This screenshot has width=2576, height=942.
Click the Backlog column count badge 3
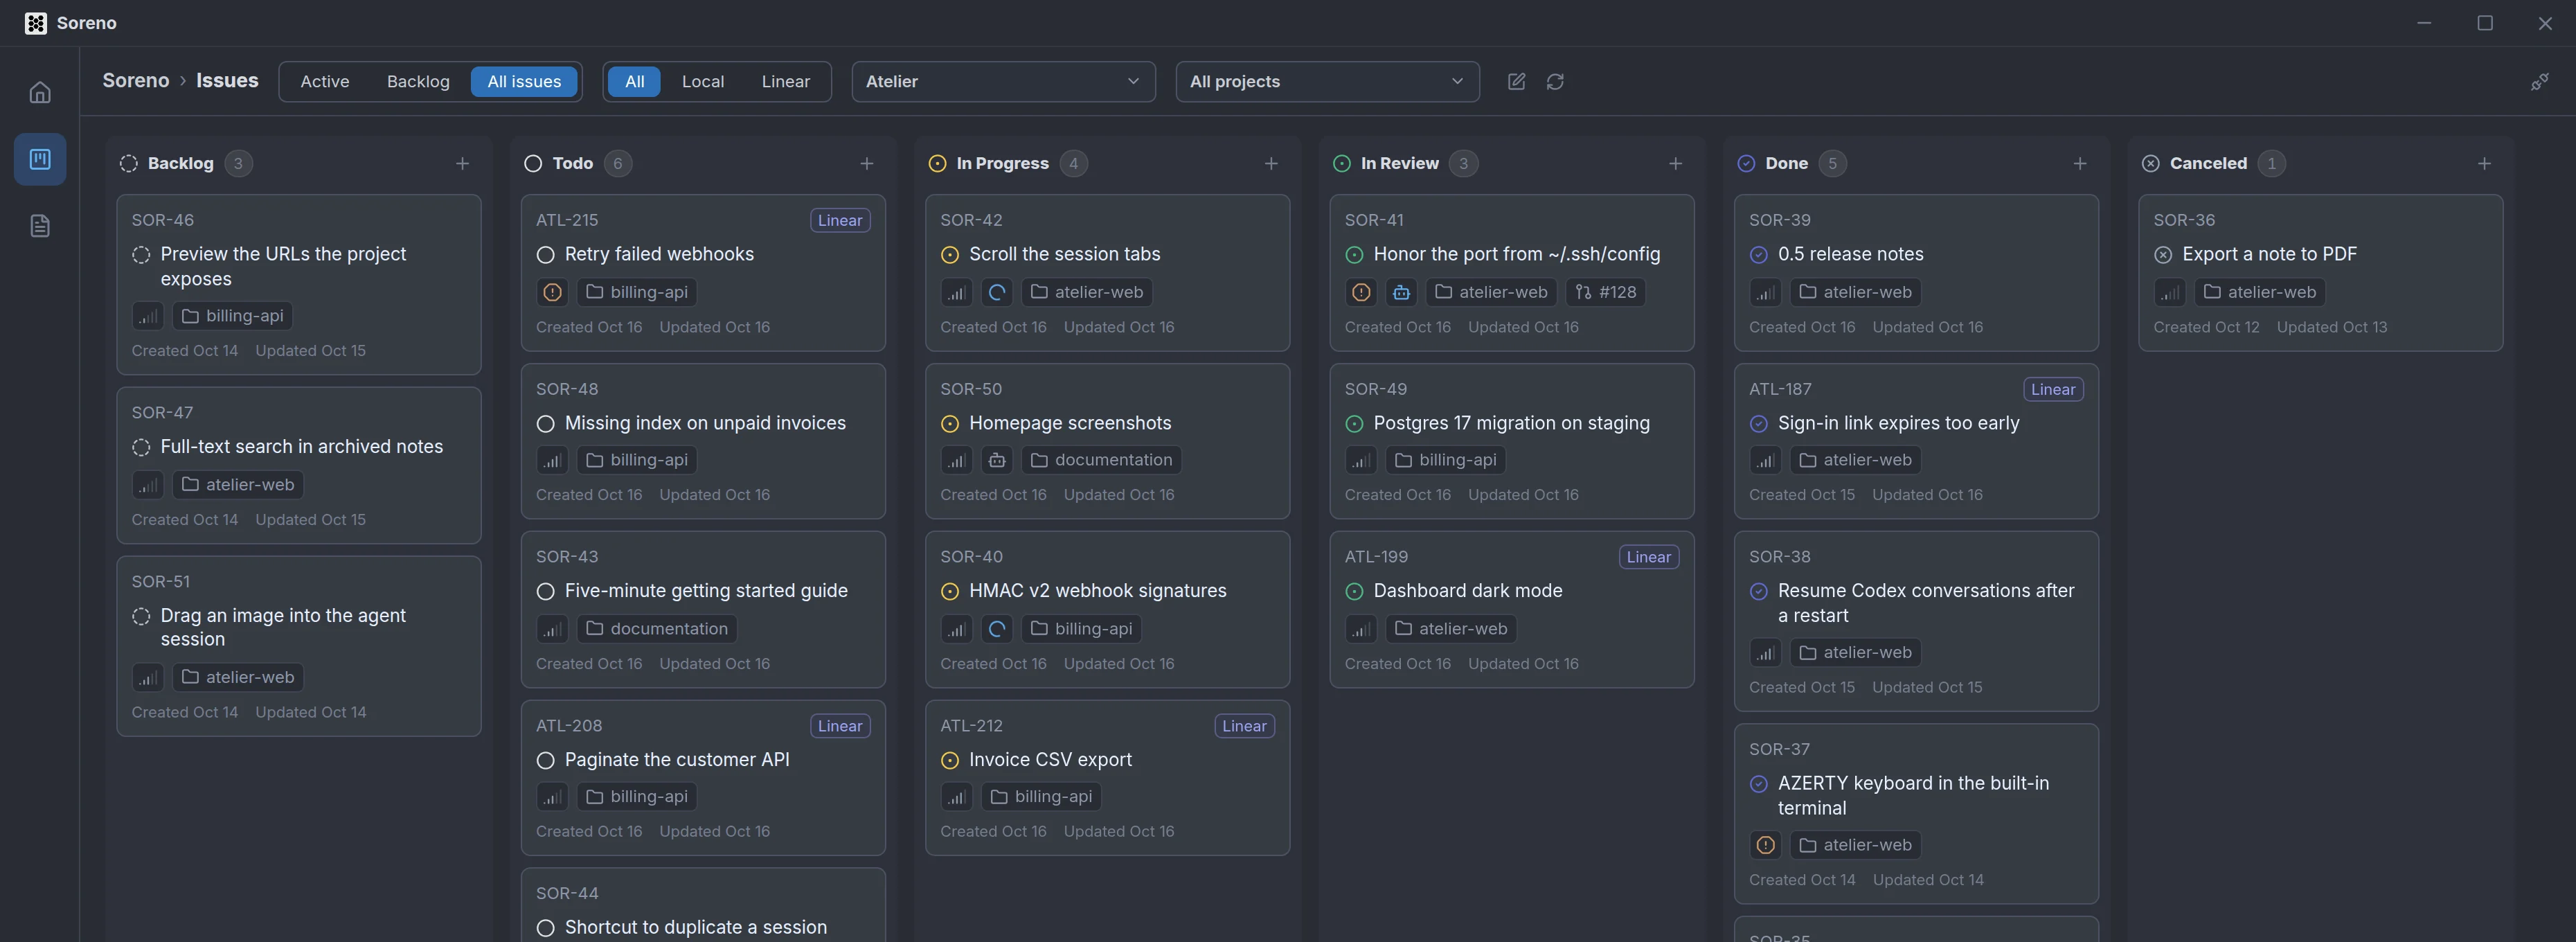pos(238,164)
